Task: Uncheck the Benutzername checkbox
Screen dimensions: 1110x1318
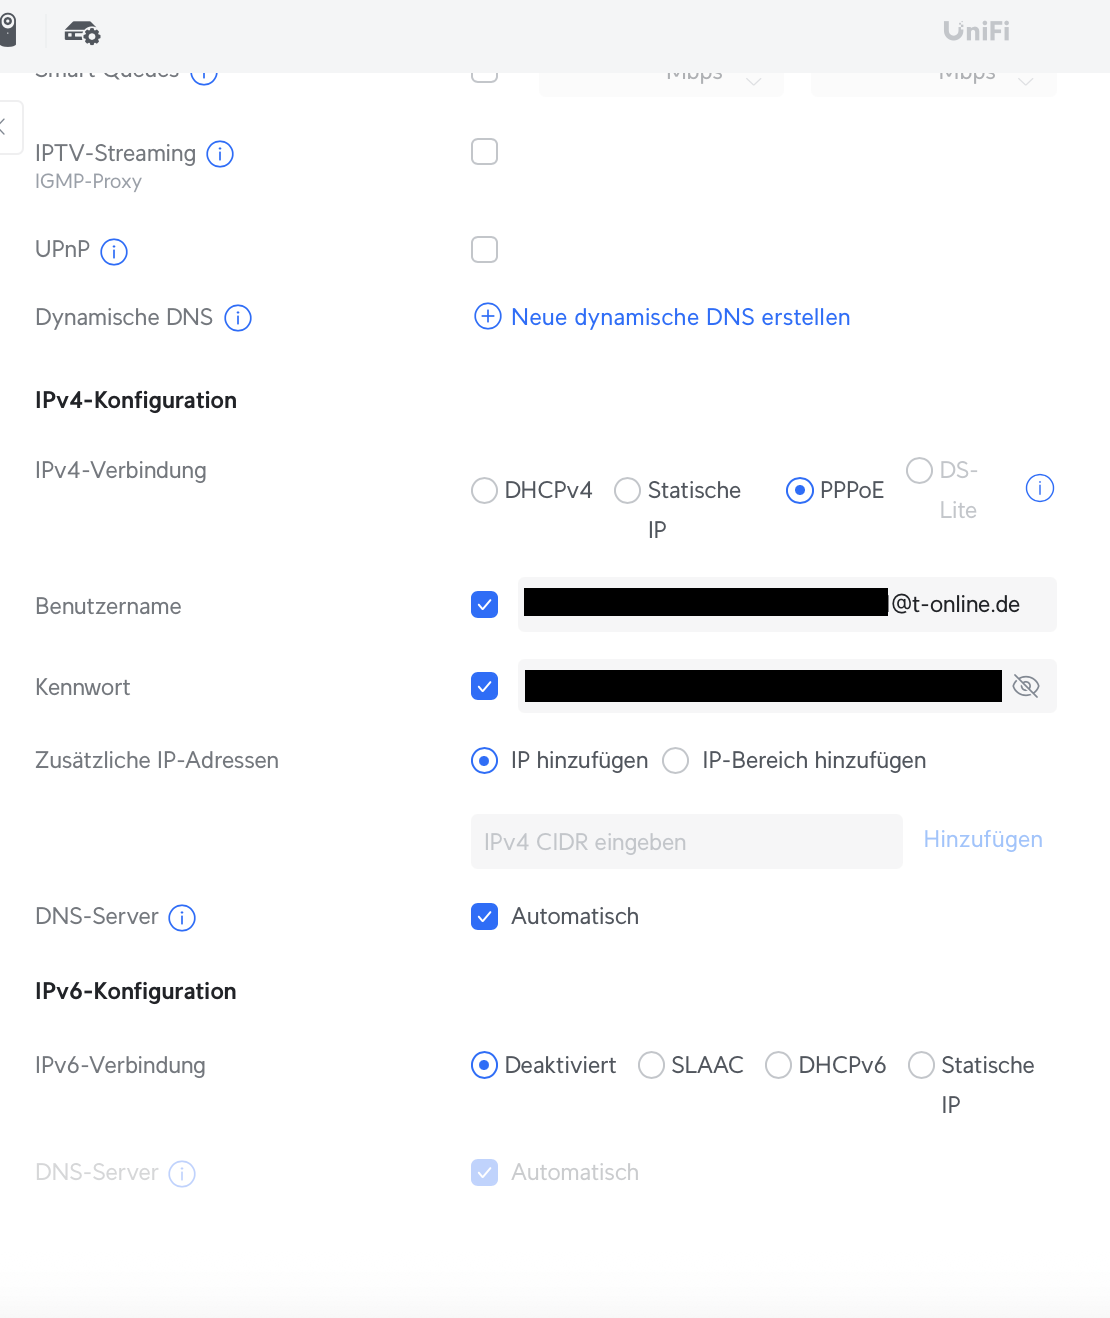Action: click(484, 604)
